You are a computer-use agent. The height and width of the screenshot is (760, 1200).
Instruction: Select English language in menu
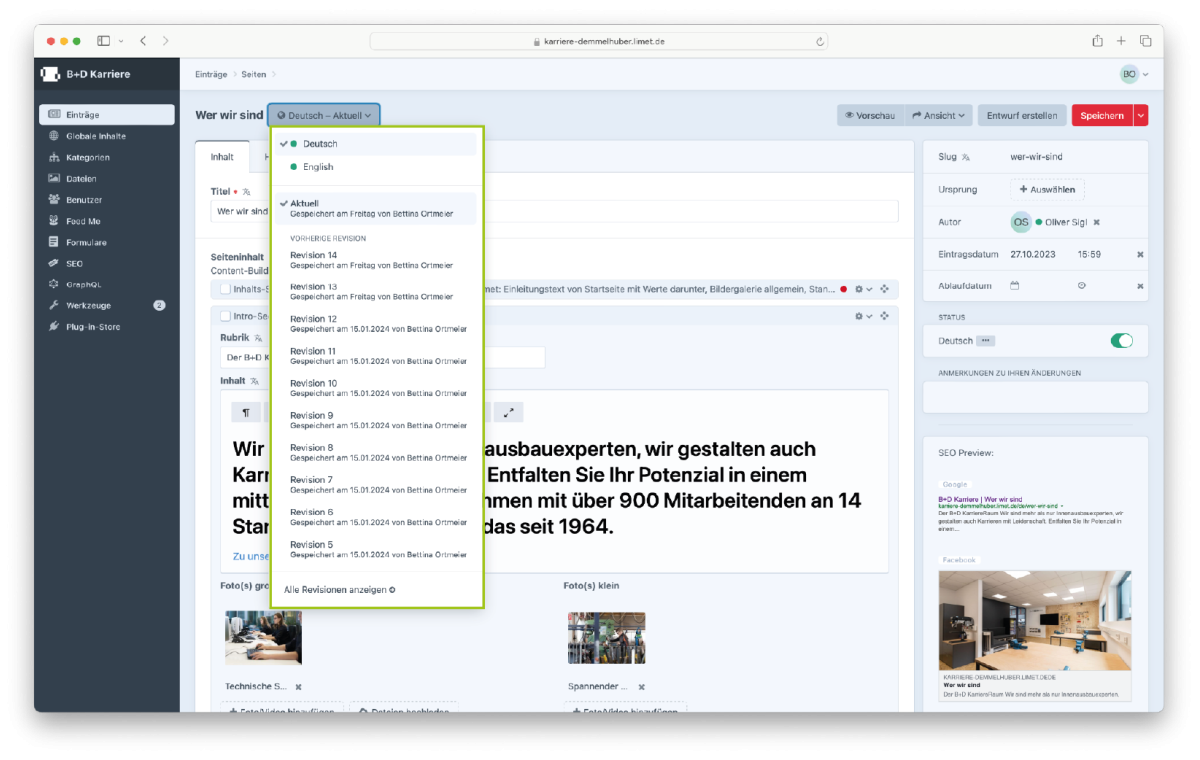click(376, 167)
